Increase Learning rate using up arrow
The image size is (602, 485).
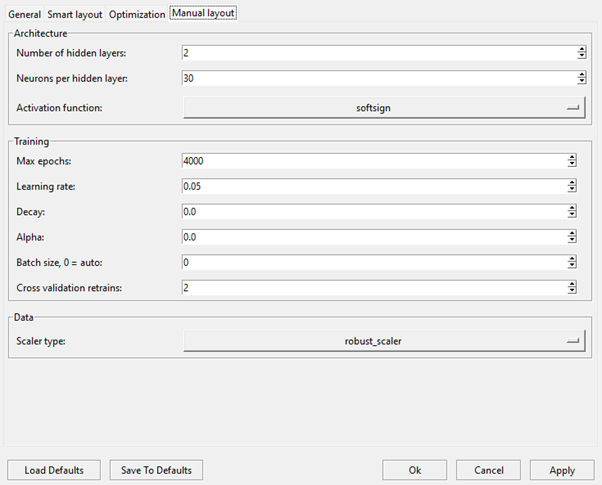click(x=572, y=182)
